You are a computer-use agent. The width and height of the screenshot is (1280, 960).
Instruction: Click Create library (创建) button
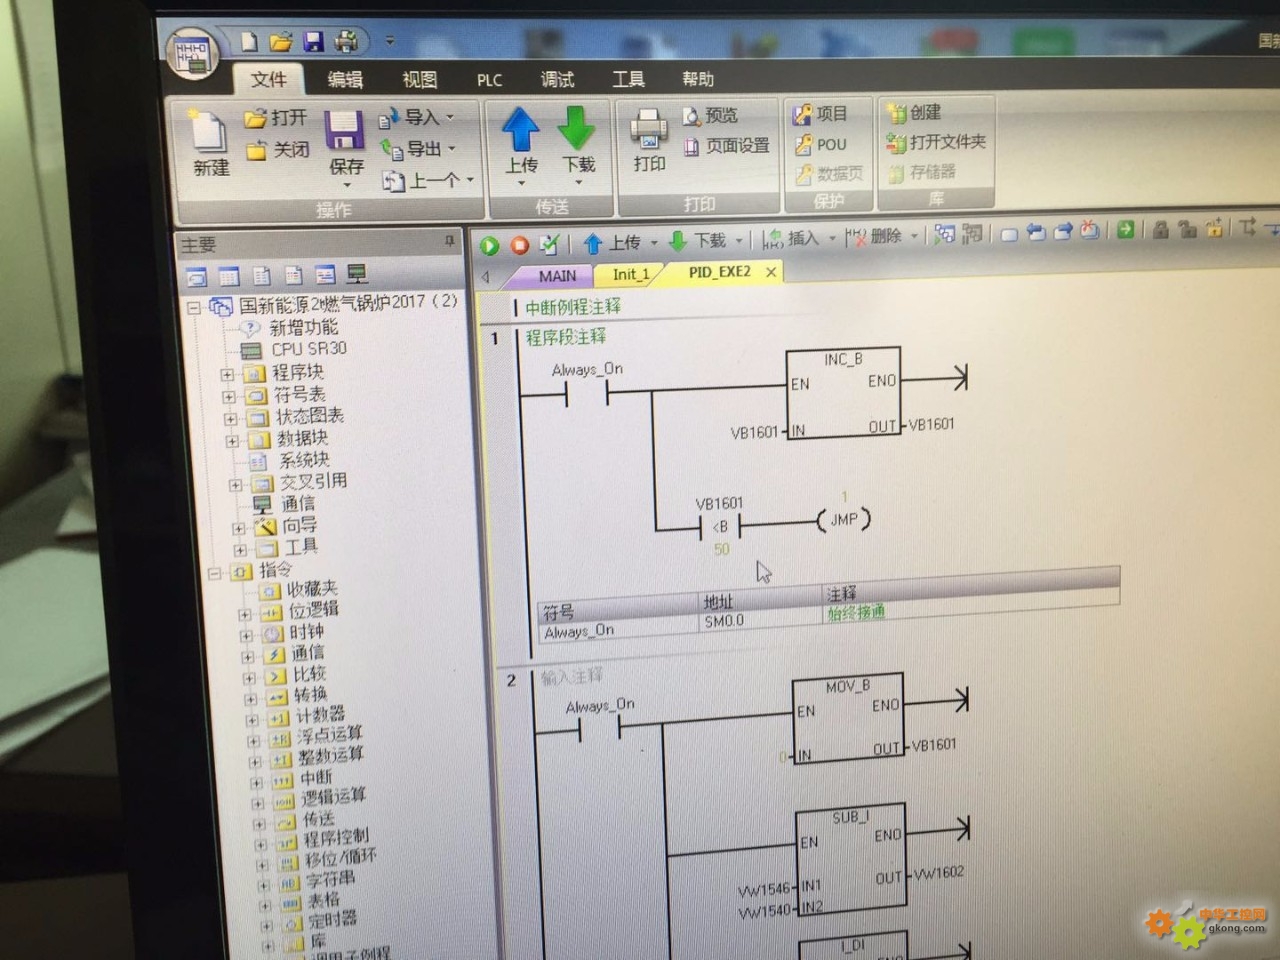(x=914, y=112)
